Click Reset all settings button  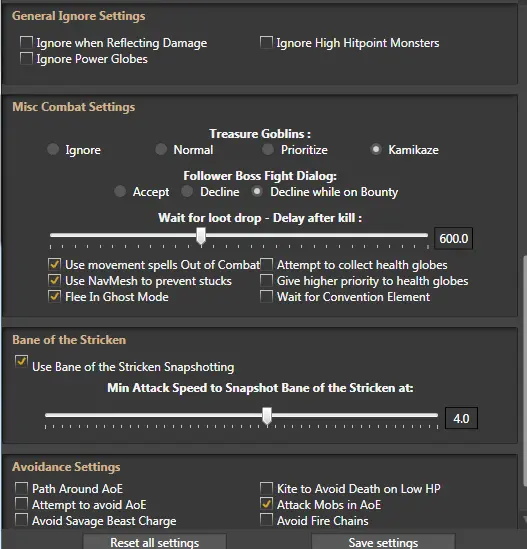tap(155, 542)
